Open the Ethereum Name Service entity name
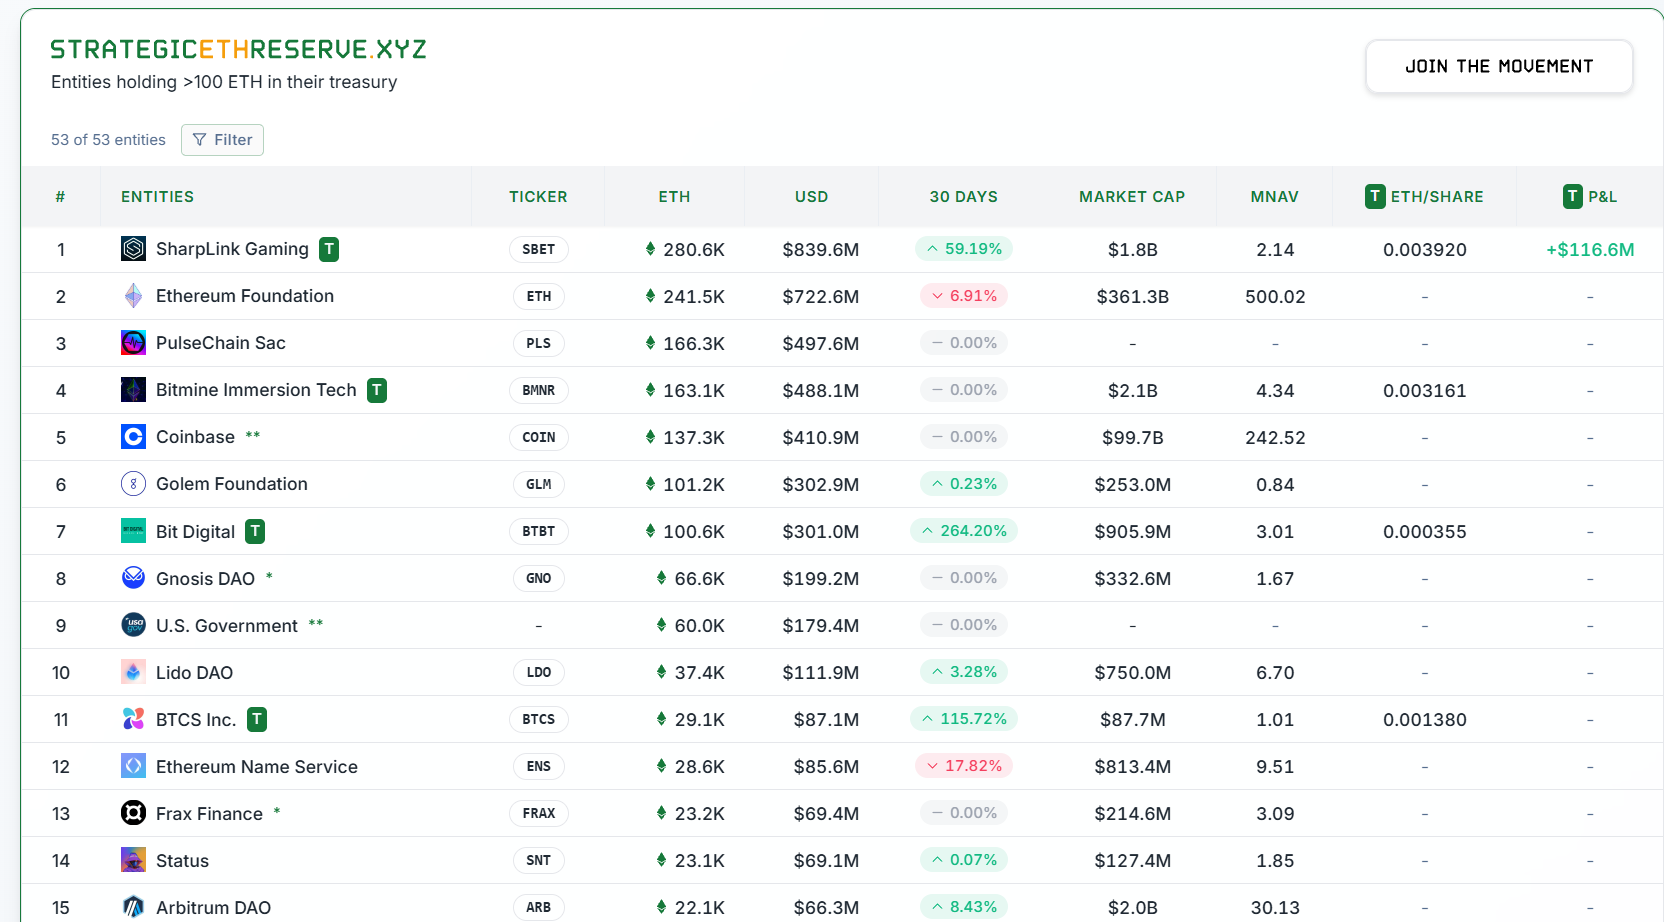The image size is (1664, 922). coord(257,767)
